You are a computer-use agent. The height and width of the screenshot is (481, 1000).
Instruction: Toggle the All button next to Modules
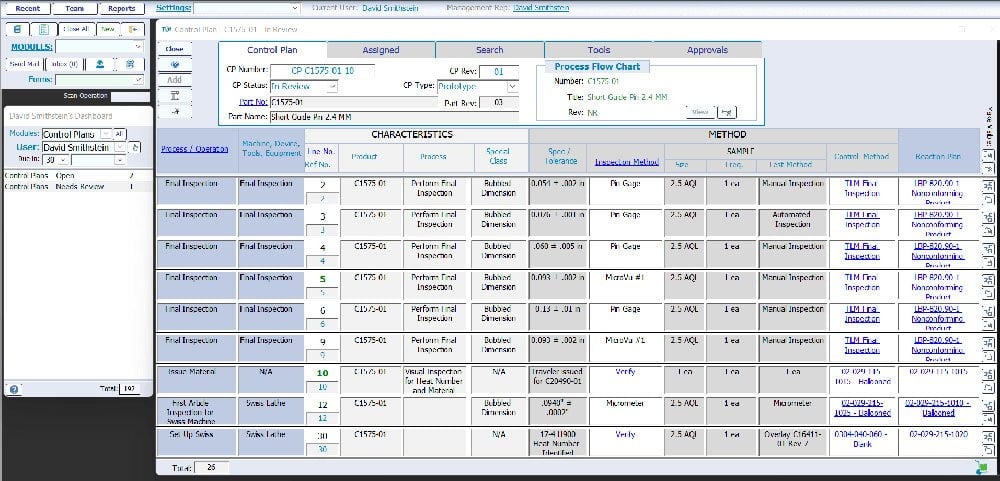(x=119, y=133)
